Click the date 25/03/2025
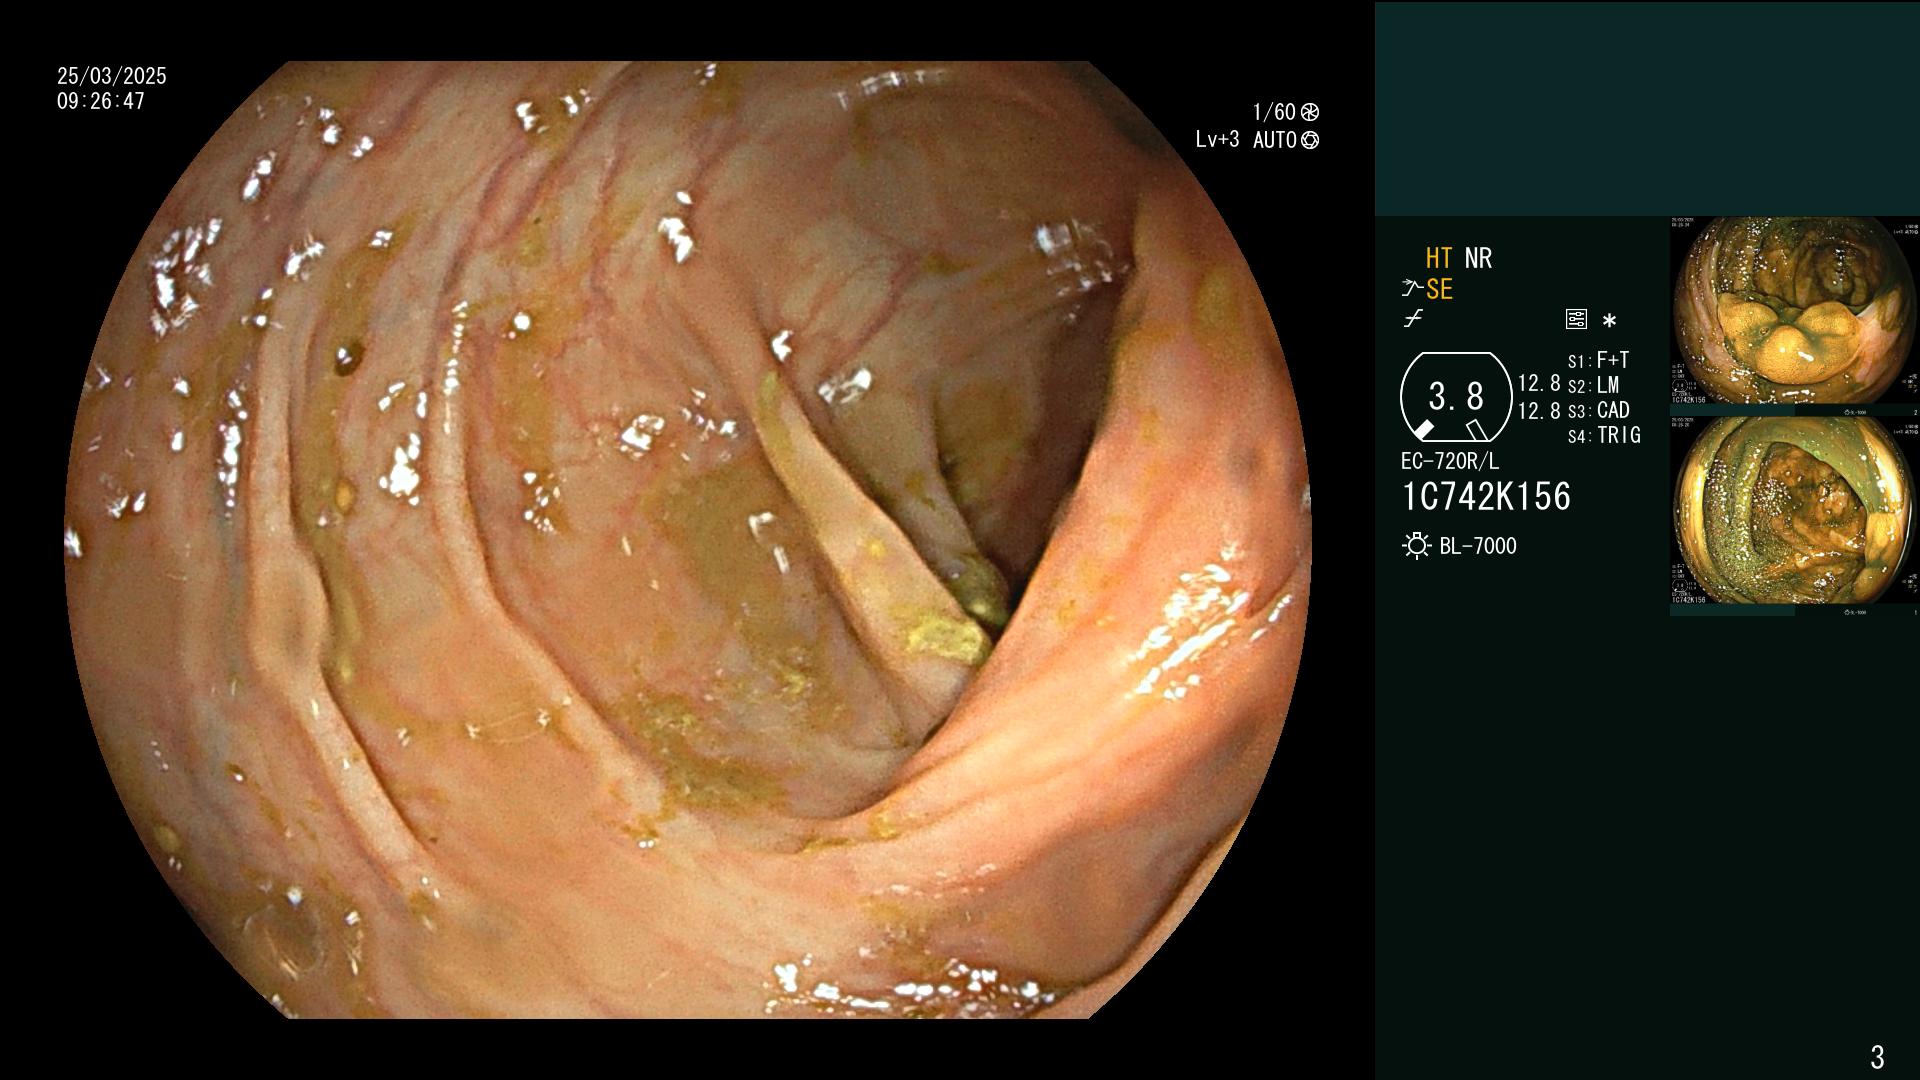Screen dimensions: 1920x1080 coord(112,76)
